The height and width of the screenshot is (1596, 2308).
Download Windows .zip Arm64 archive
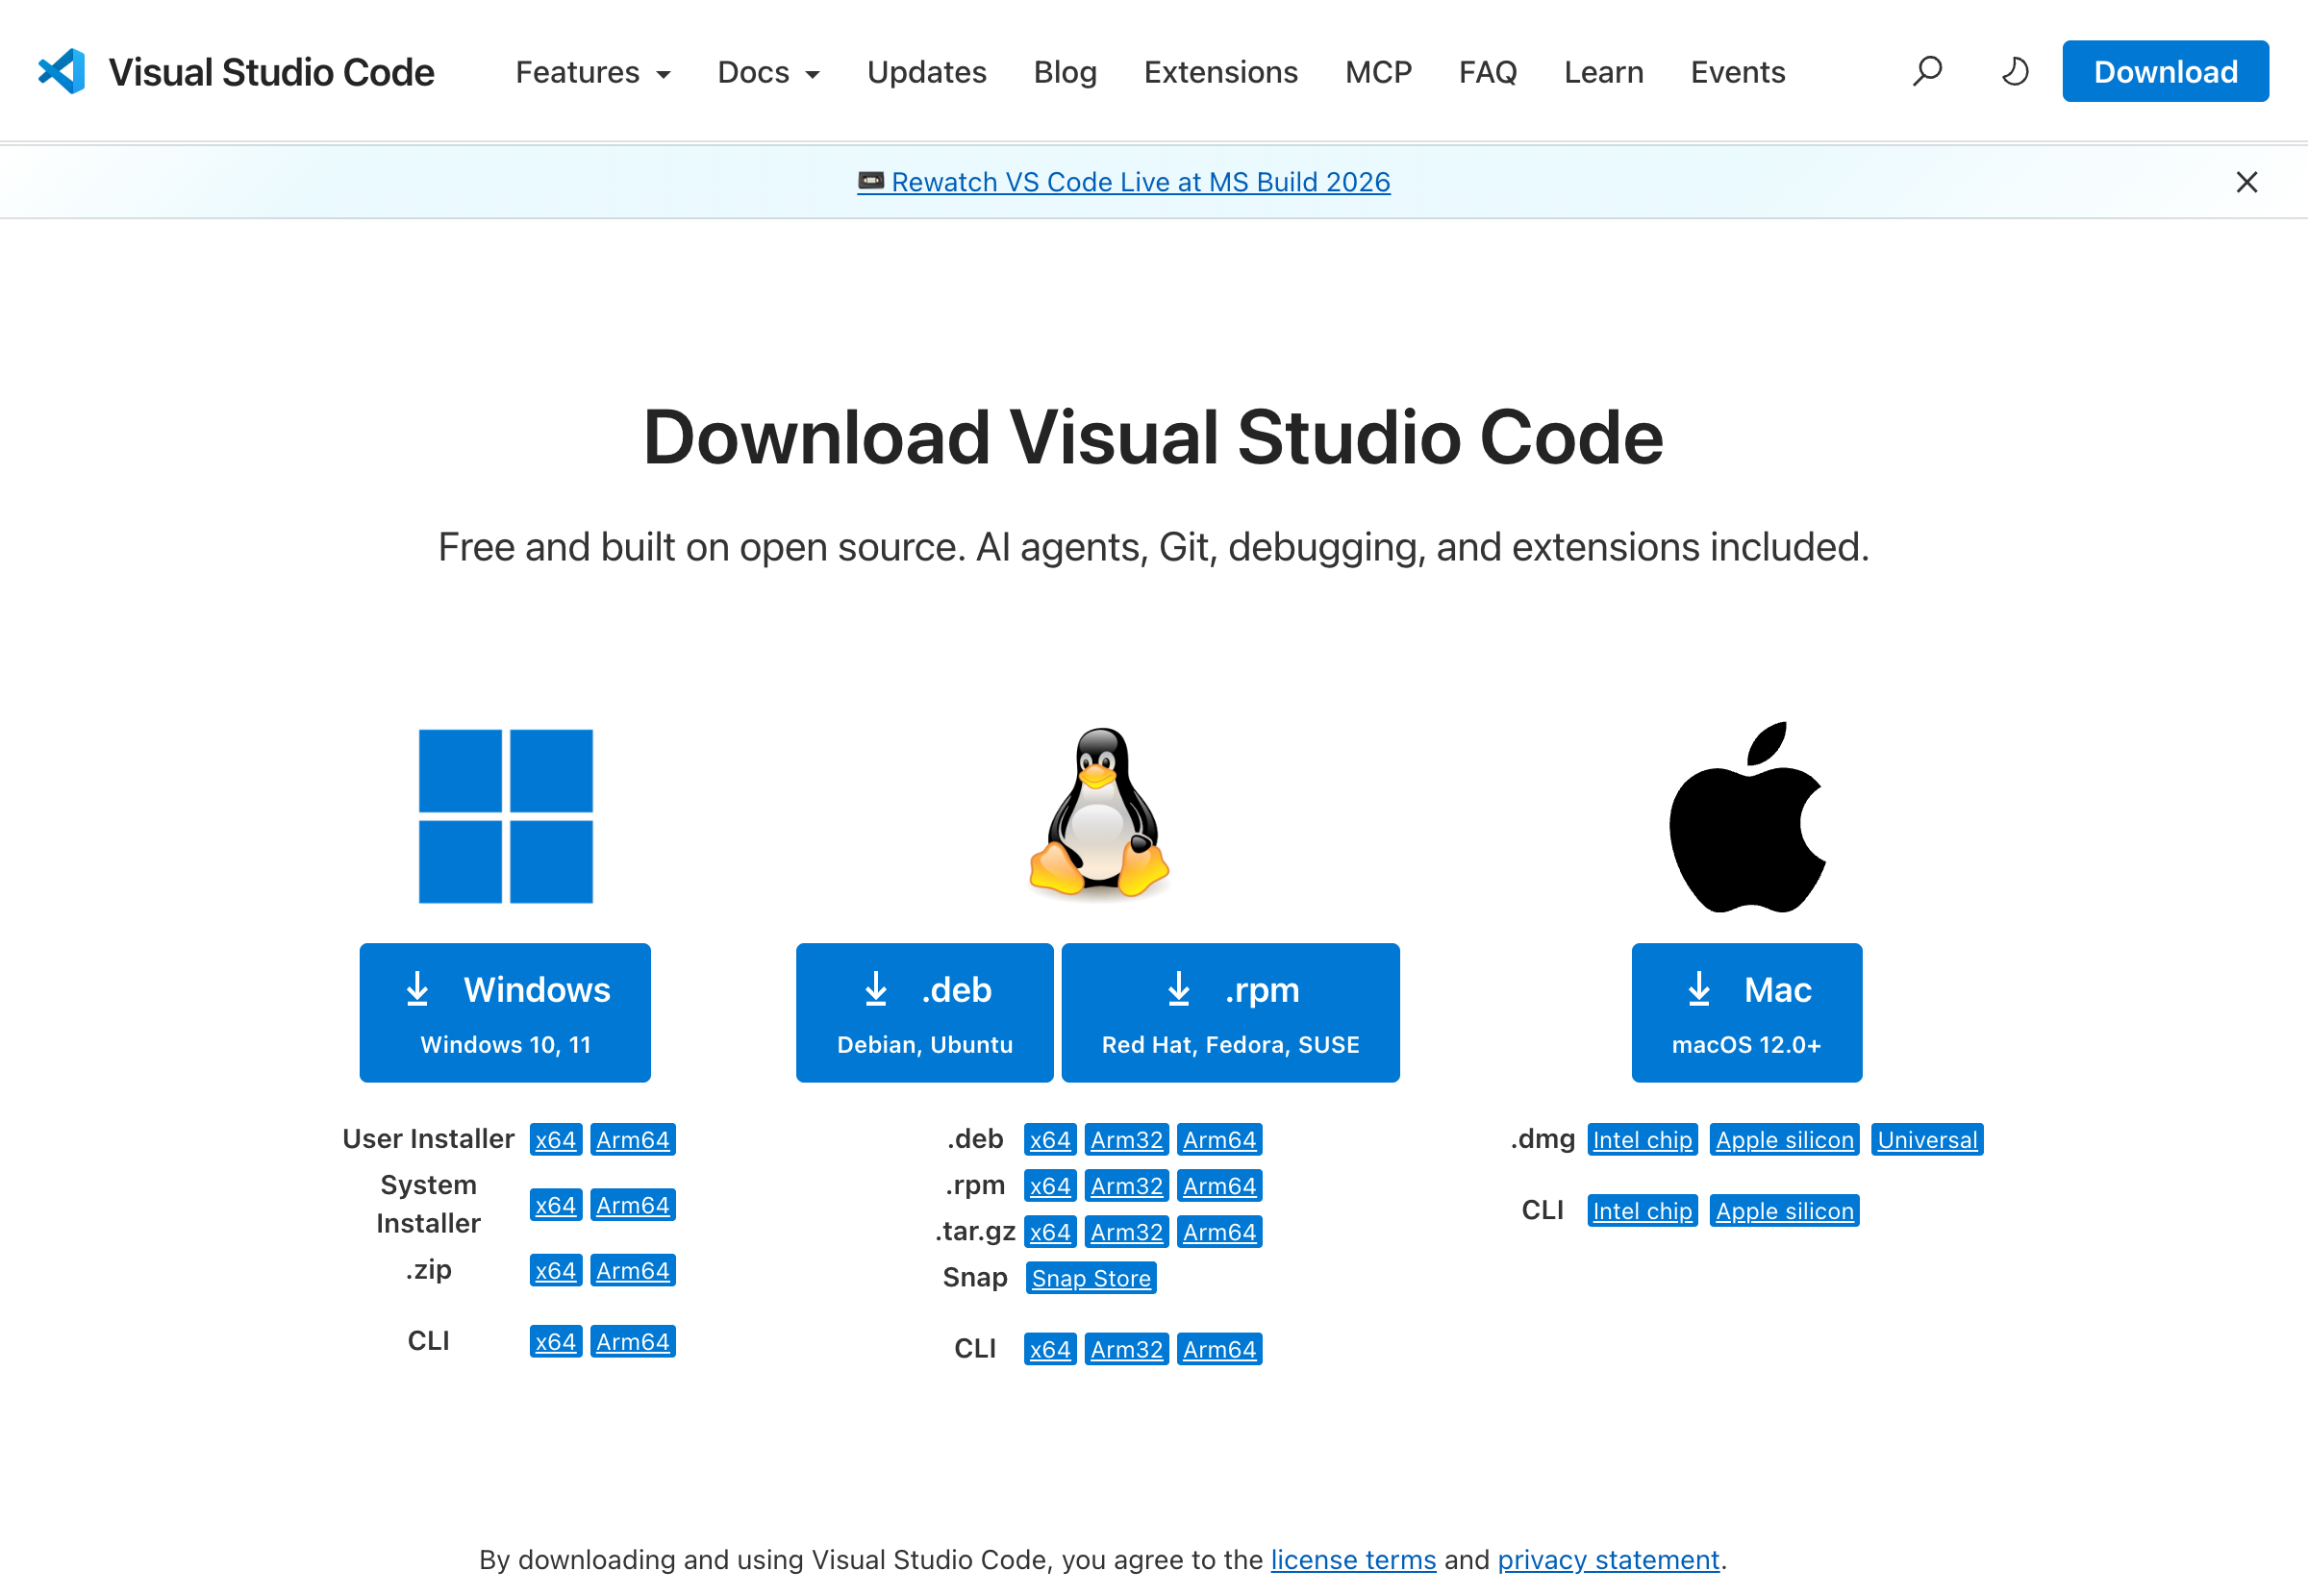(633, 1270)
